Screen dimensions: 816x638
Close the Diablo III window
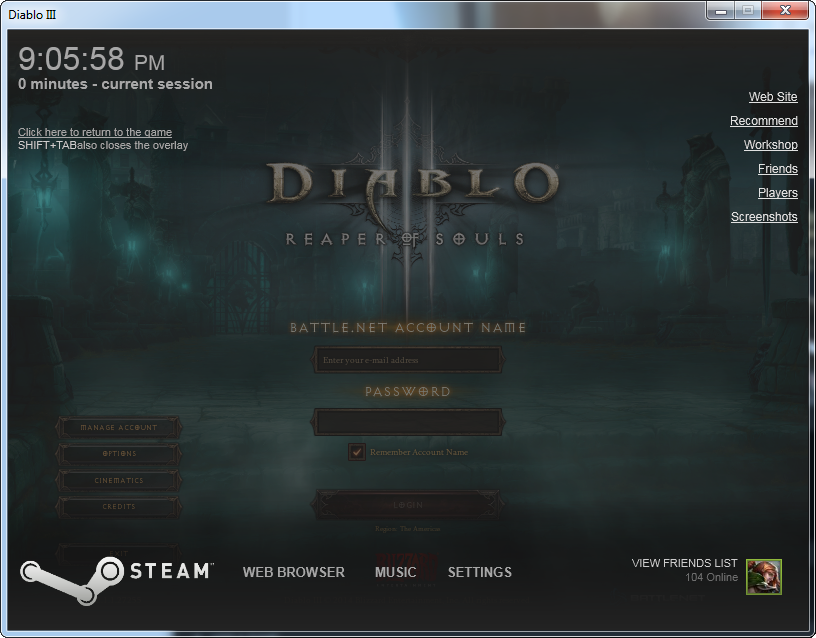pos(785,10)
